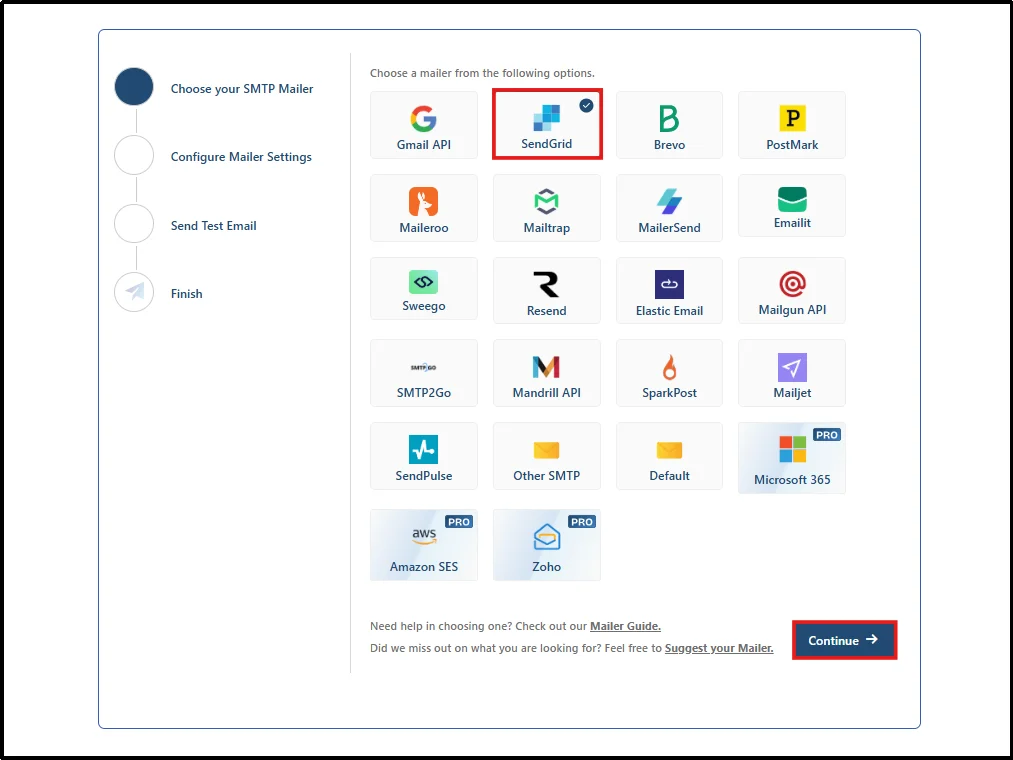
Task: Jump to the Send Test Email step
Action: (213, 226)
